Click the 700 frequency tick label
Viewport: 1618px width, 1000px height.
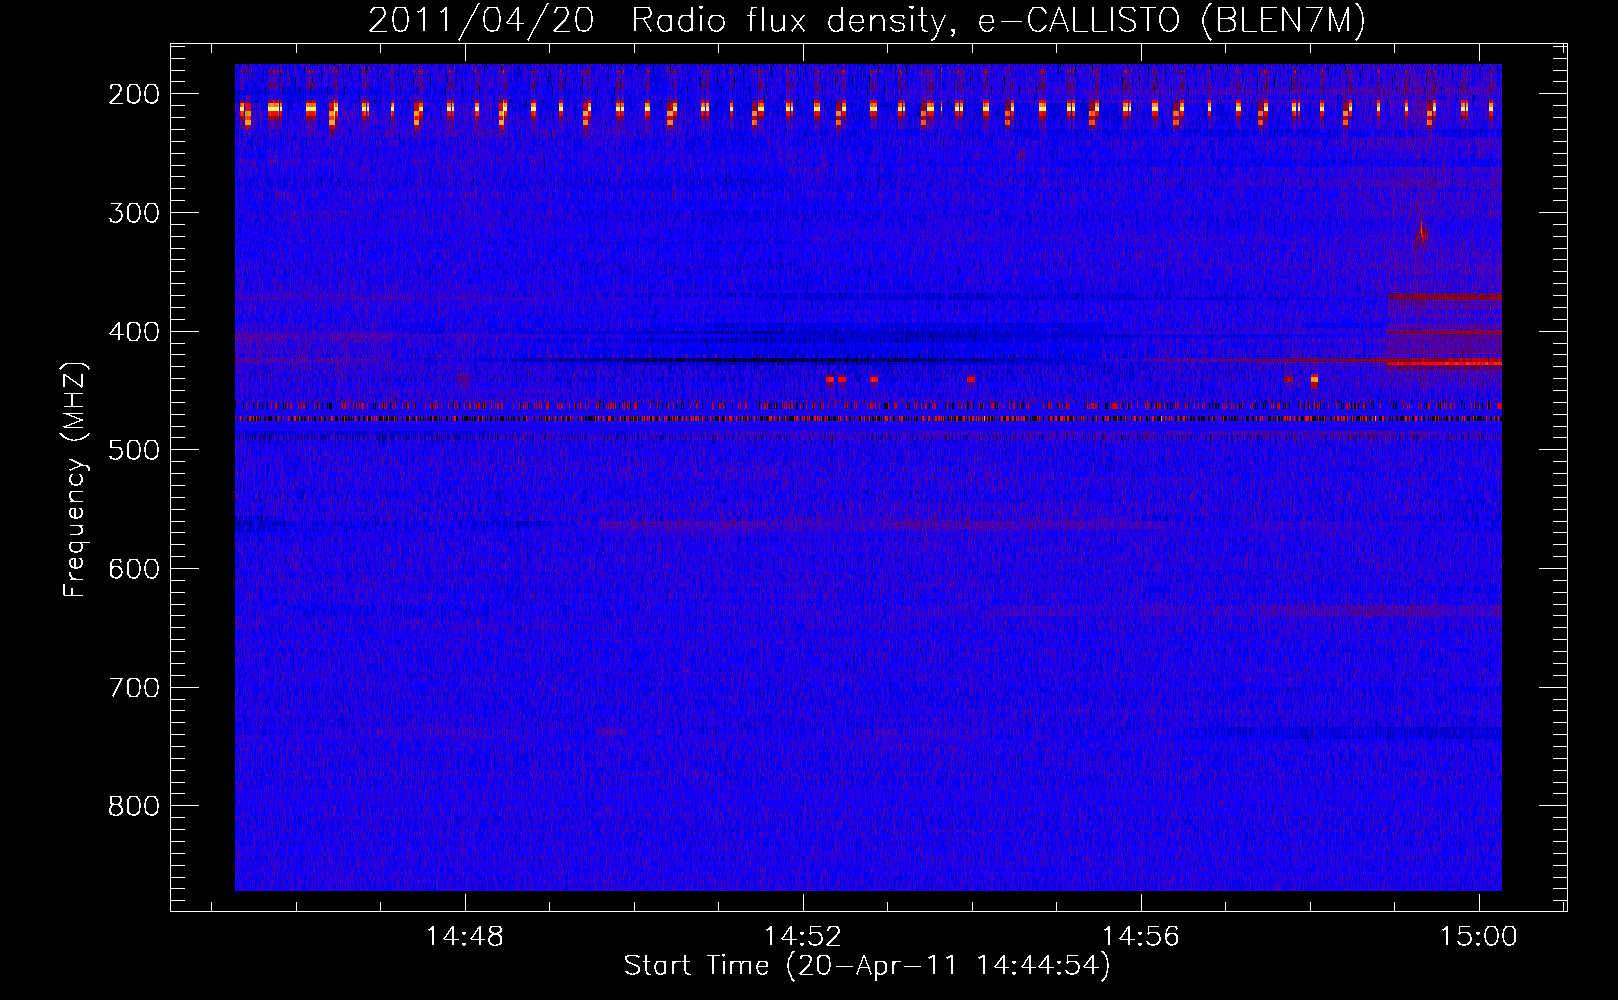coord(134,688)
